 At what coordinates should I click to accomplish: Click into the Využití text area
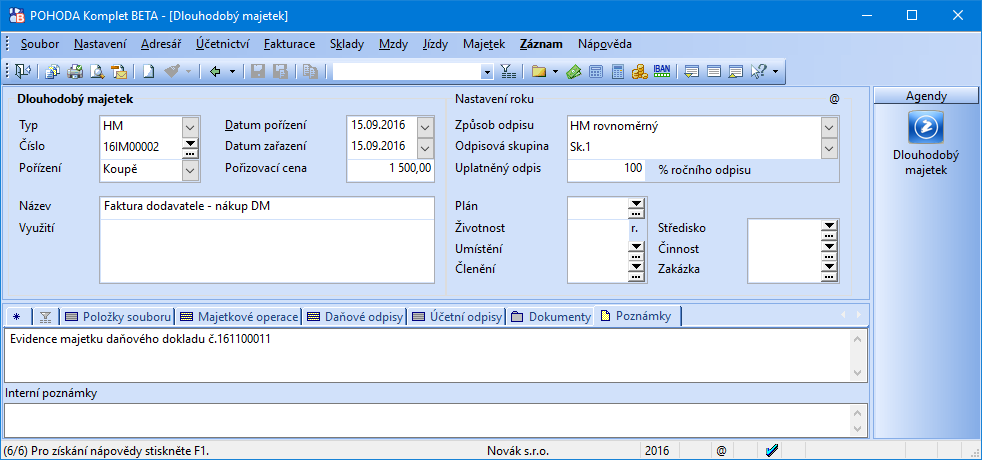point(267,250)
